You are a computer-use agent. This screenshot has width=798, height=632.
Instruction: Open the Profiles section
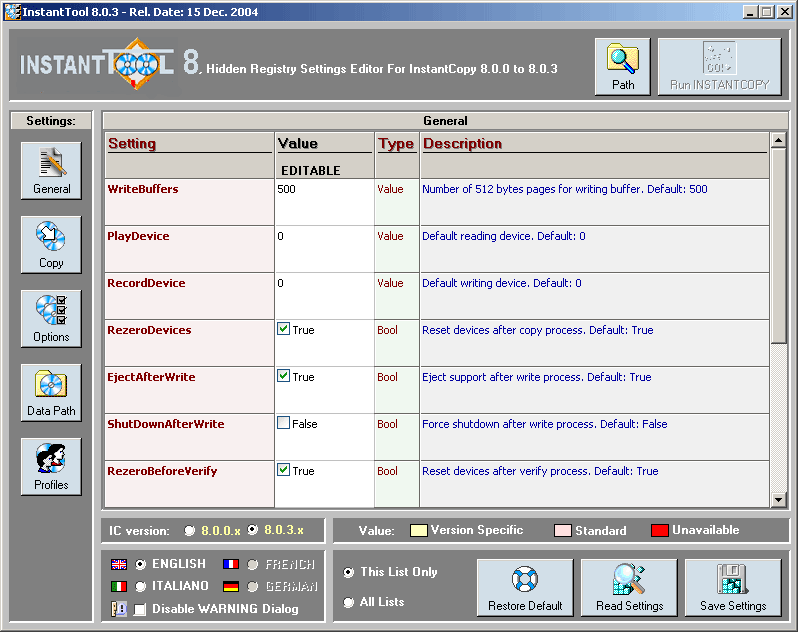click(51, 466)
